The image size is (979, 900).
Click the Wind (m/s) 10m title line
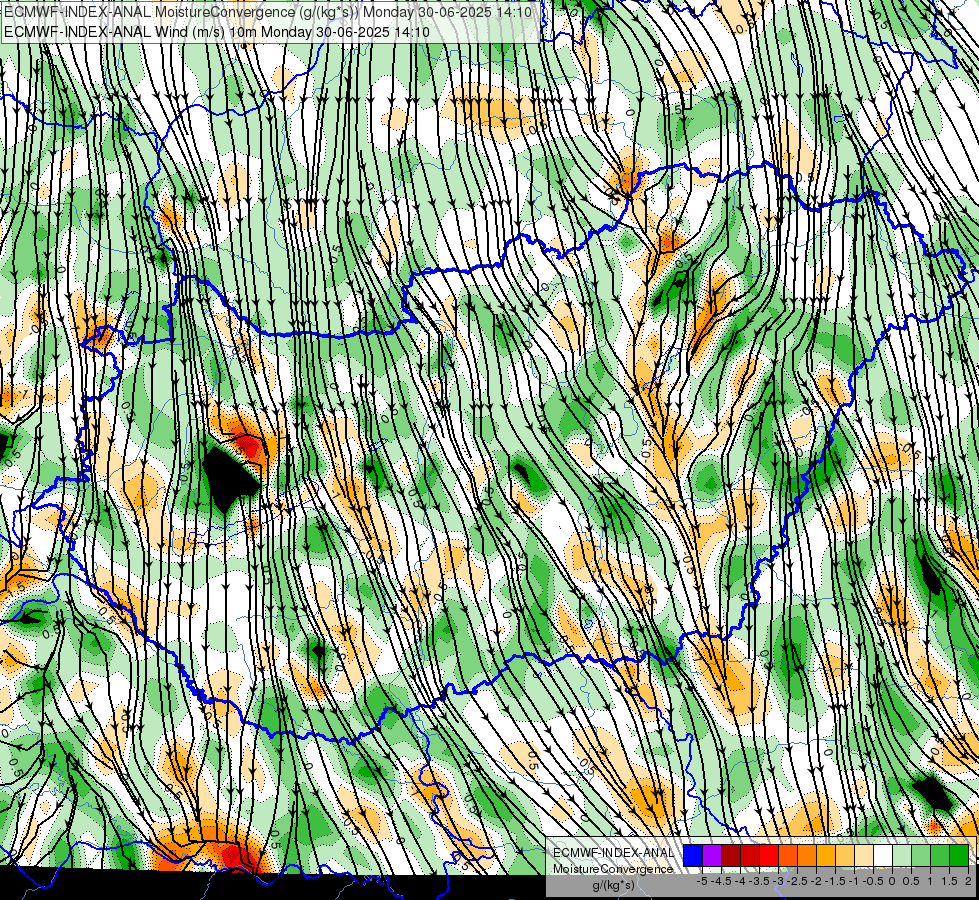pyautogui.click(x=217, y=31)
